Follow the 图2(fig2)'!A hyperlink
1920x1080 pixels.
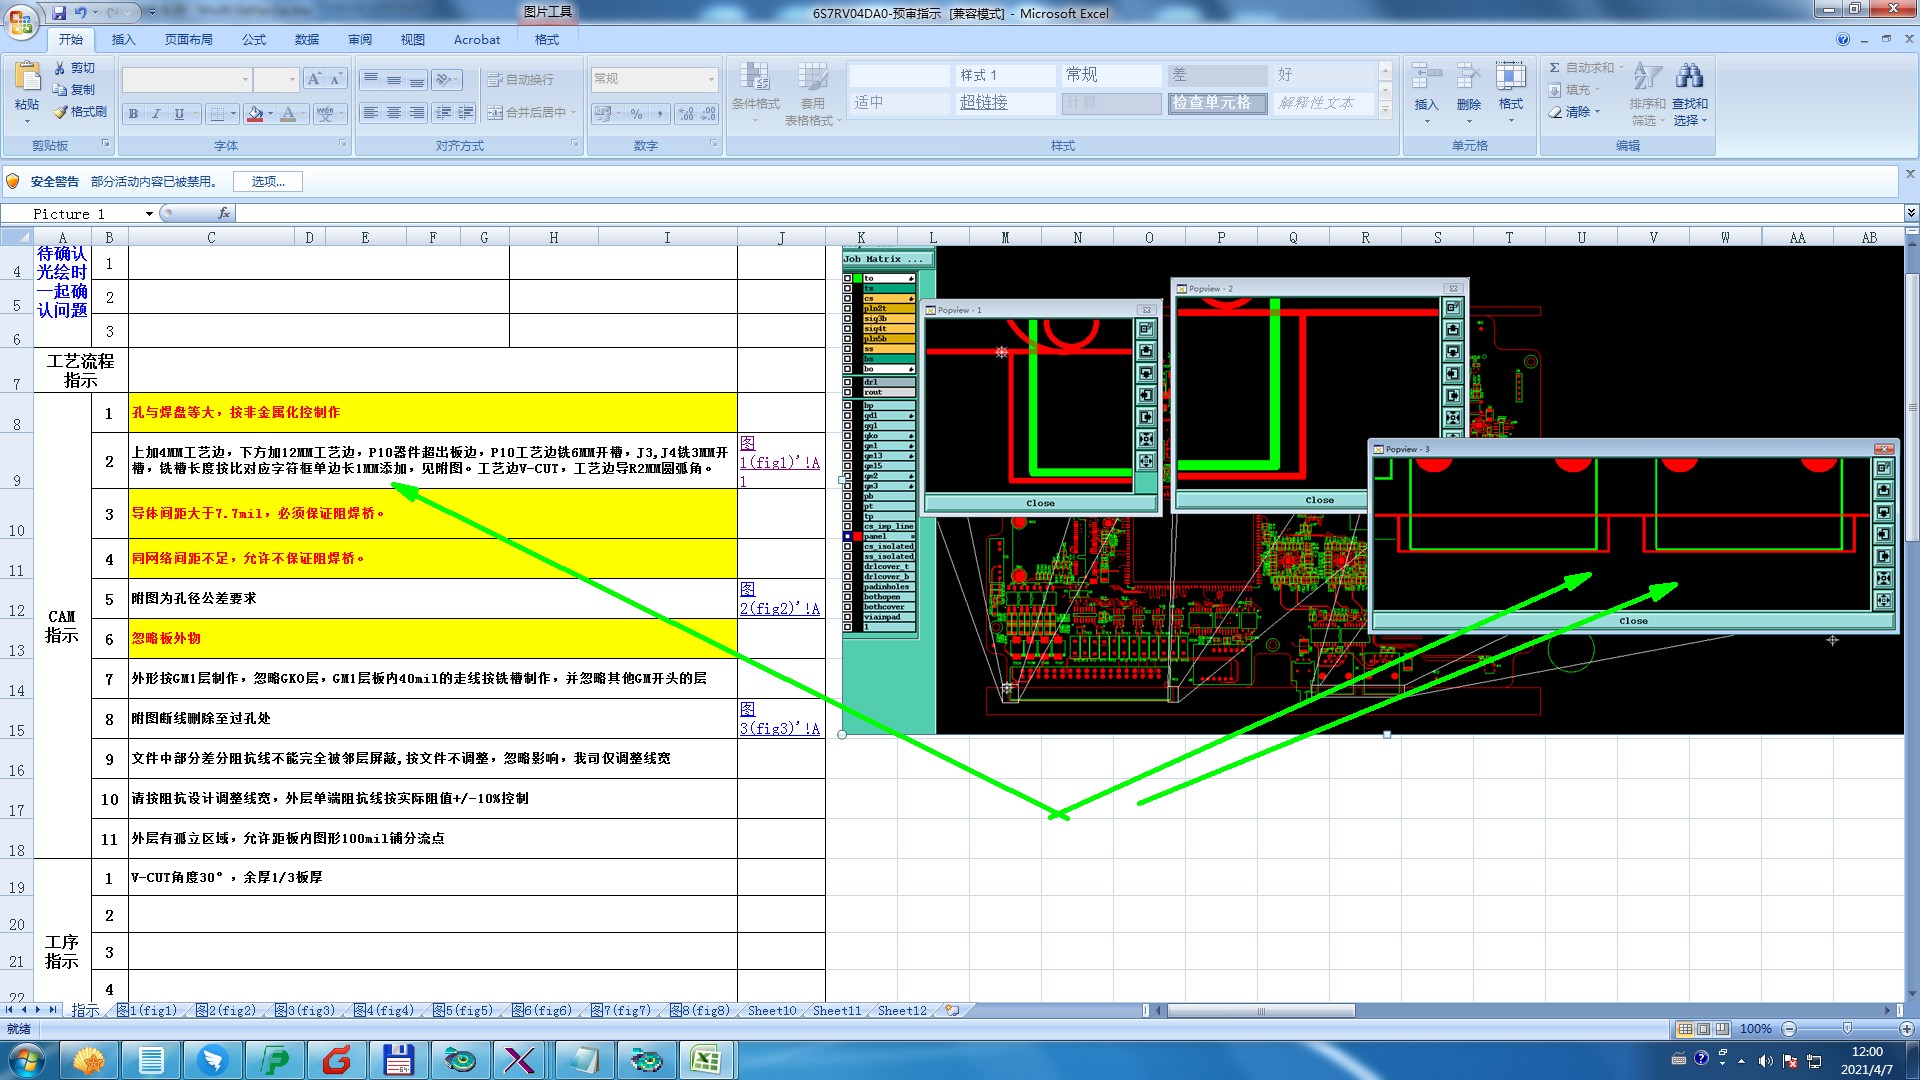click(779, 598)
